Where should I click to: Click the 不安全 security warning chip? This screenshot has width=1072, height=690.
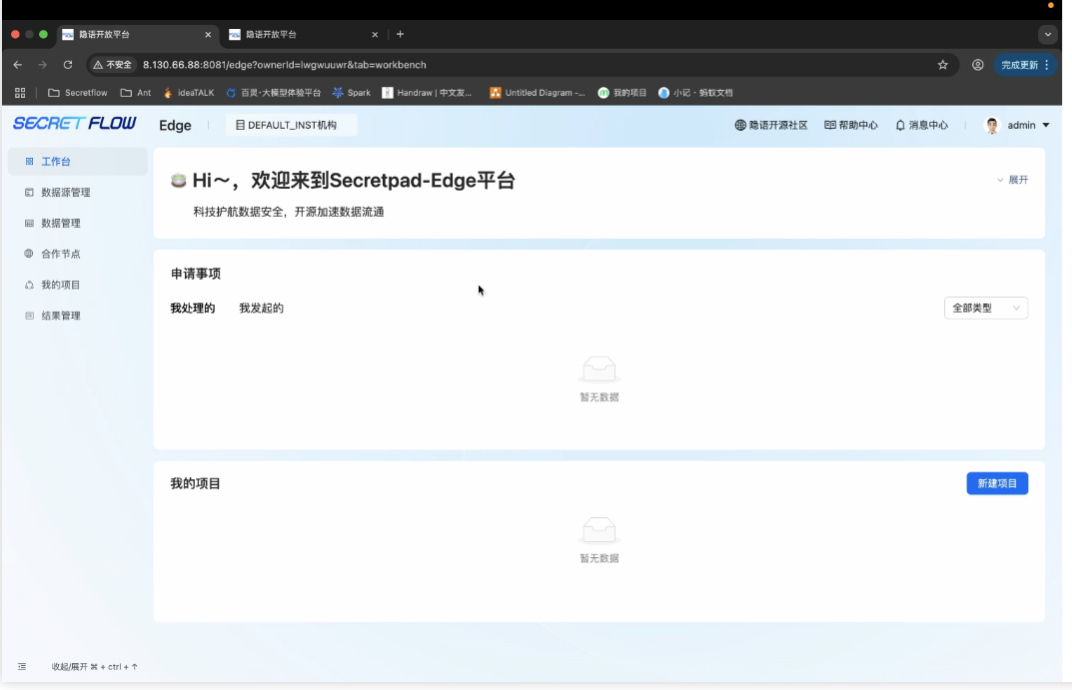pyautogui.click(x=113, y=65)
